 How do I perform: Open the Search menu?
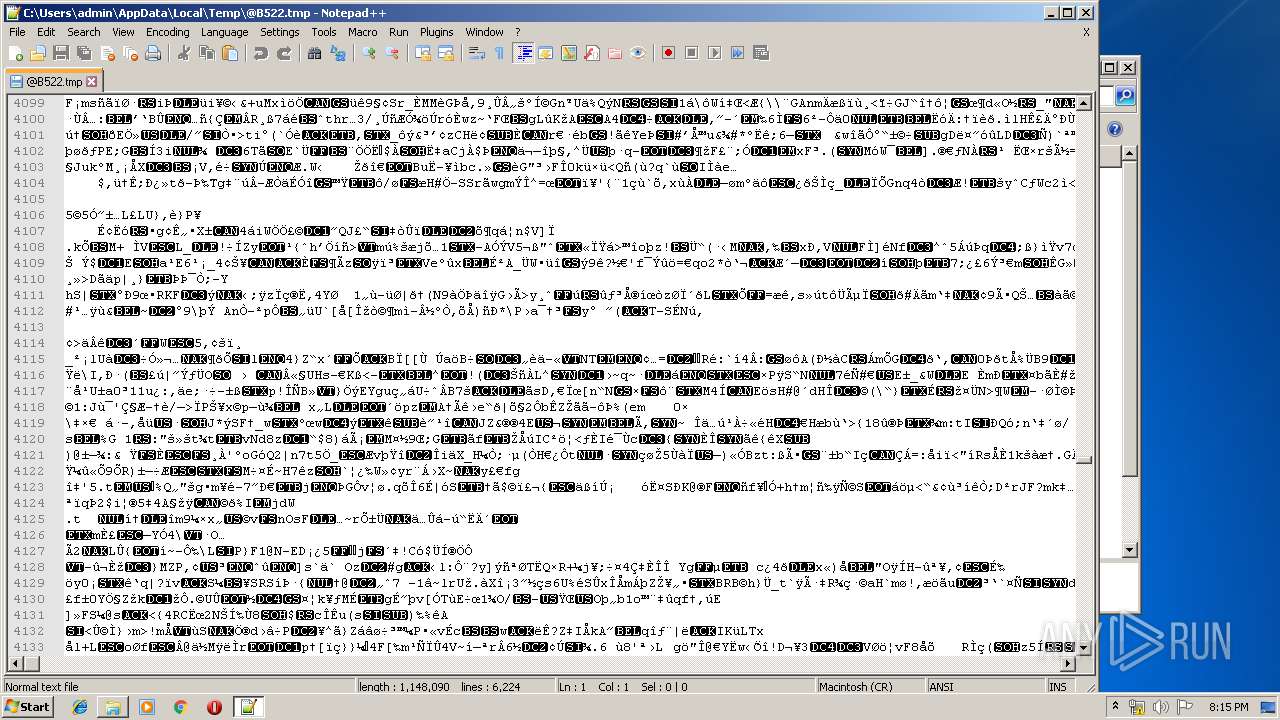[84, 32]
